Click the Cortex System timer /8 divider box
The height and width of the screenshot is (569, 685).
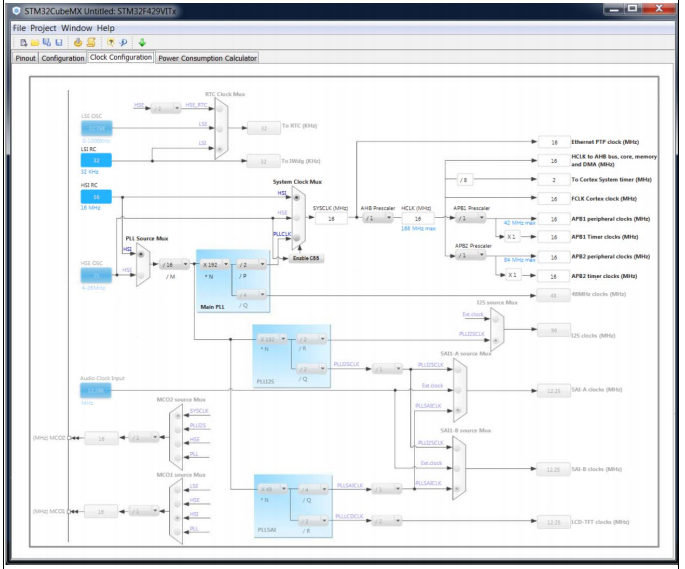tap(464, 180)
